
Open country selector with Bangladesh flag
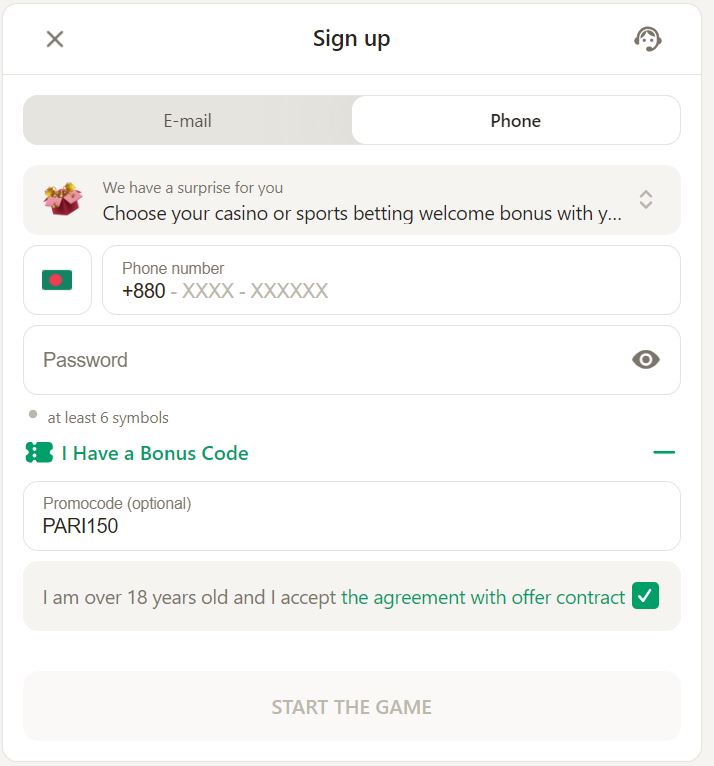pos(58,280)
